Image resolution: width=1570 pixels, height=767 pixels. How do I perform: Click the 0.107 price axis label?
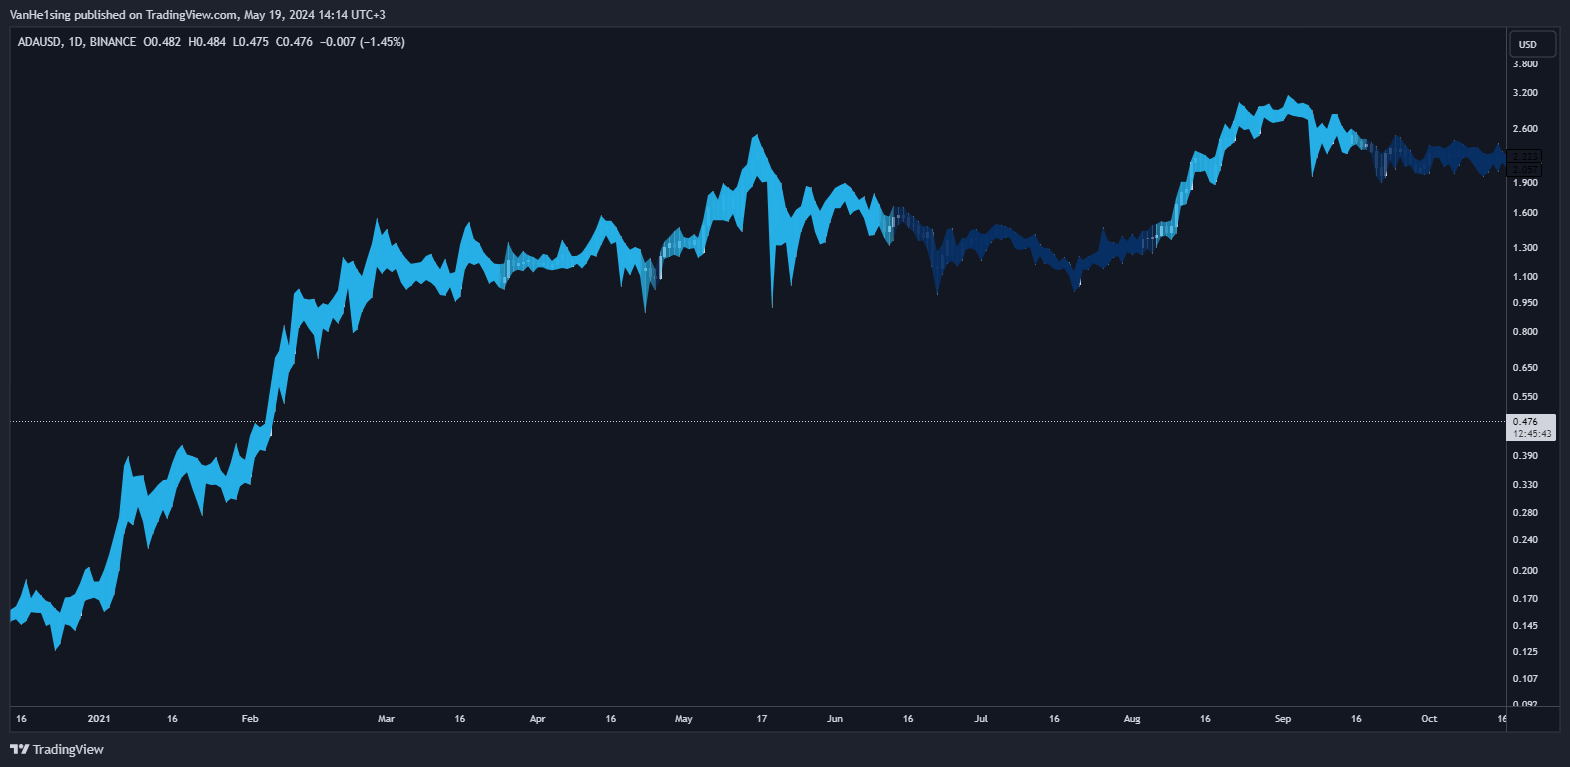pos(1525,679)
